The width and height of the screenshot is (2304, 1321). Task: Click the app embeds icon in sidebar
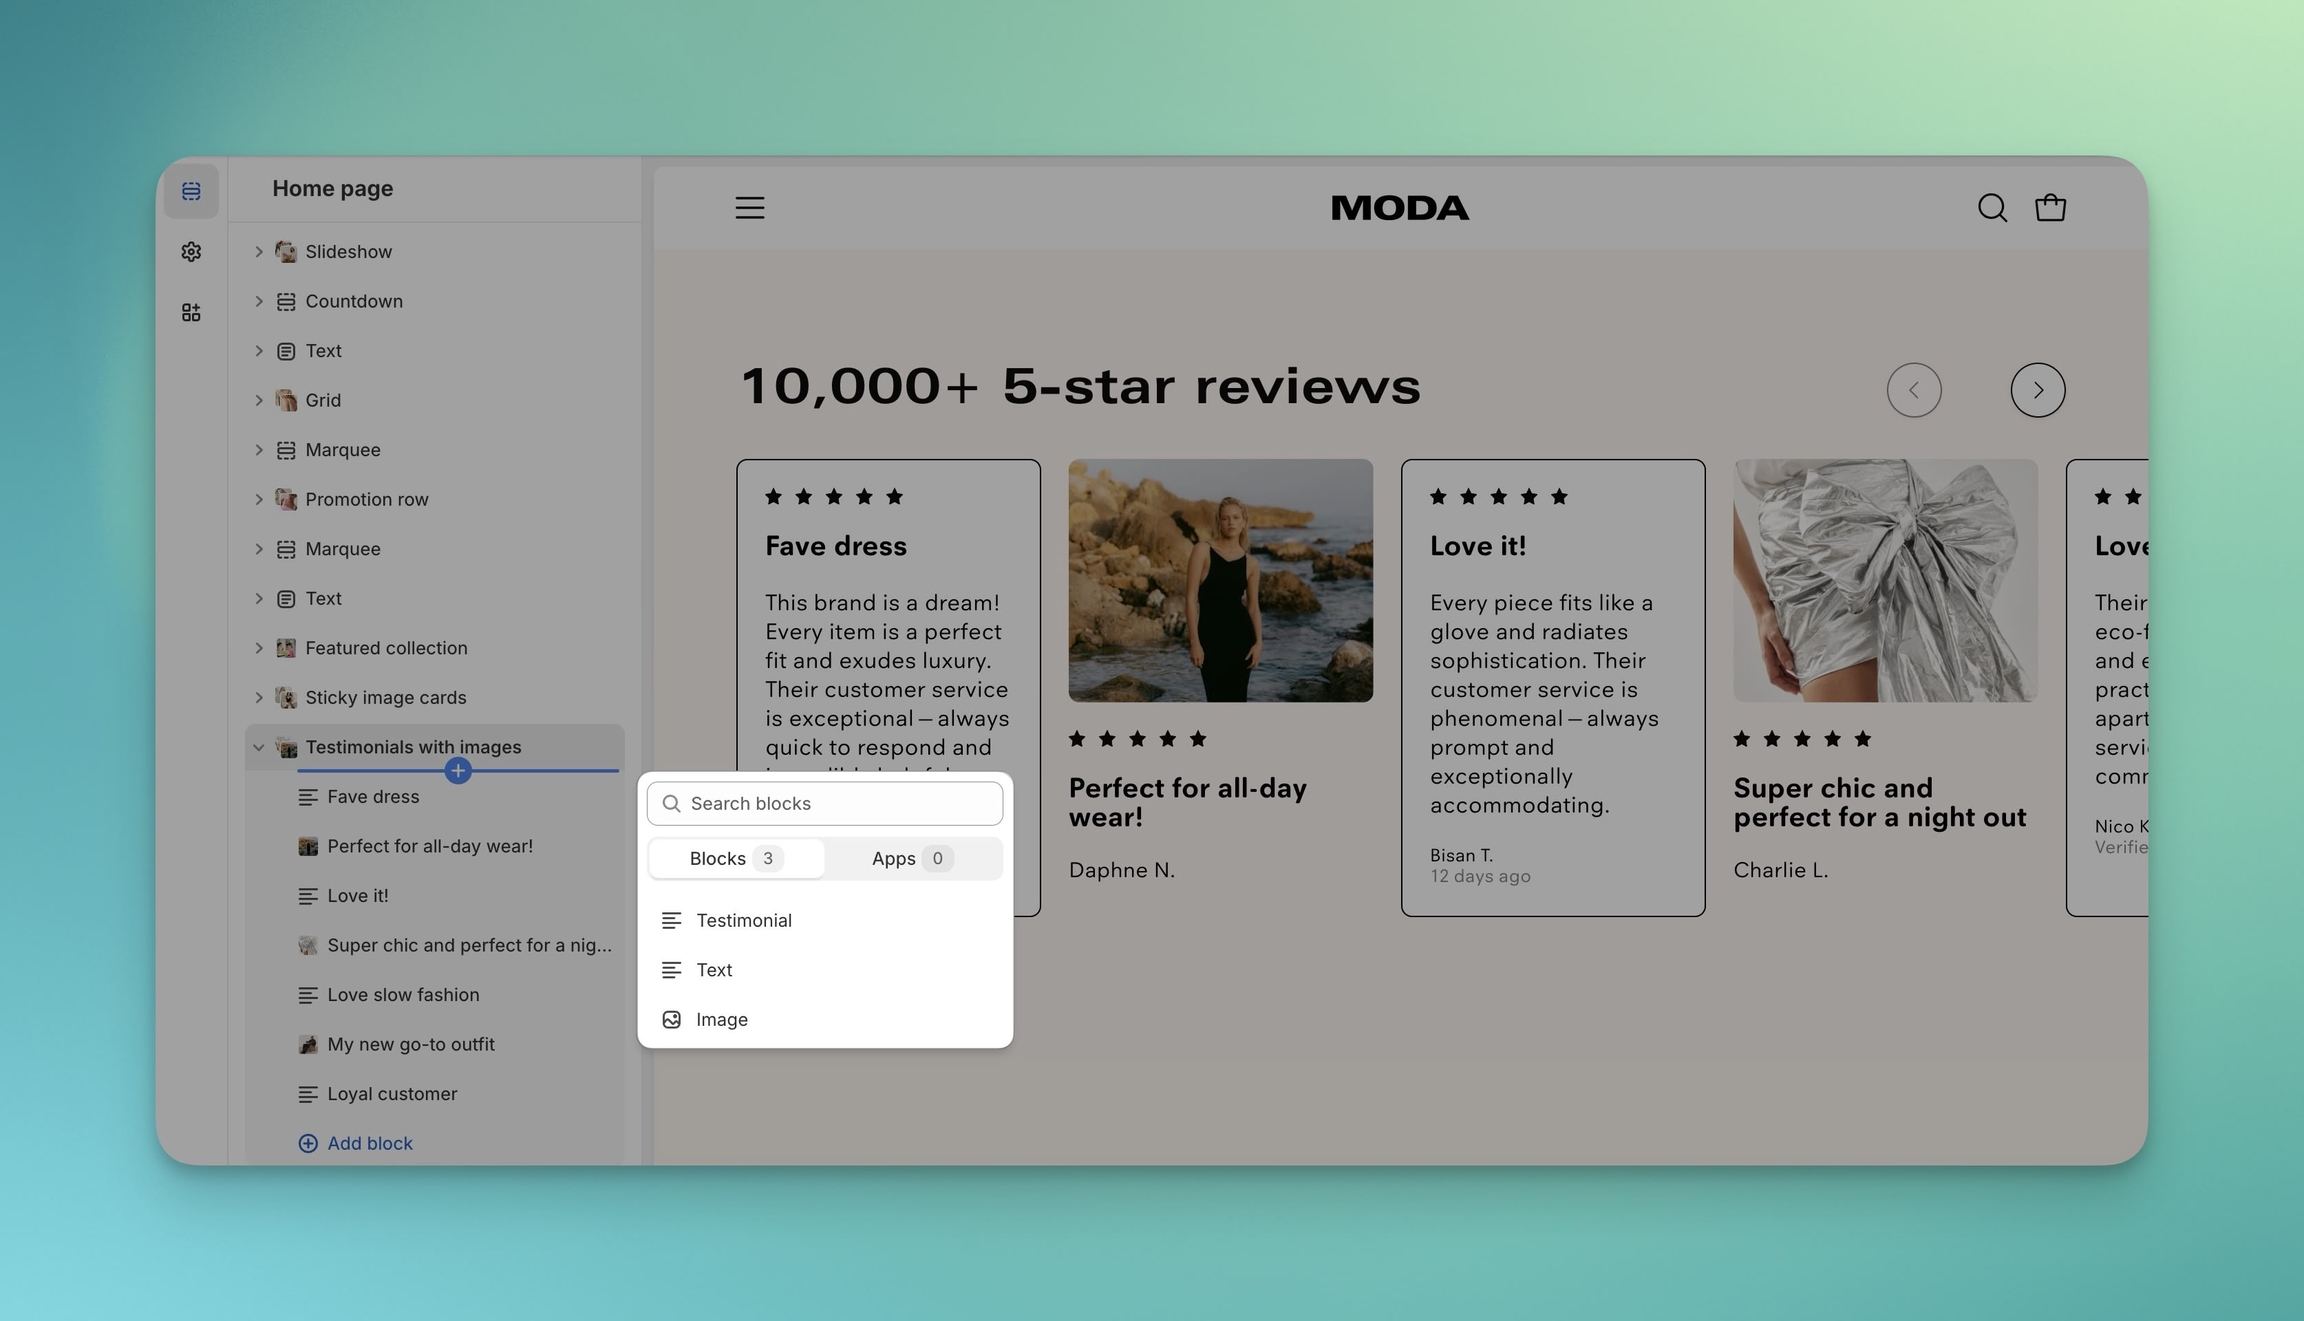191,313
